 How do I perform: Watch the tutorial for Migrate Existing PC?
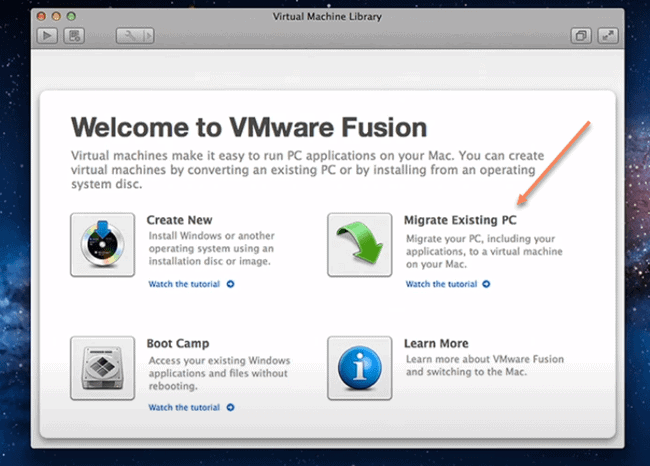441,284
